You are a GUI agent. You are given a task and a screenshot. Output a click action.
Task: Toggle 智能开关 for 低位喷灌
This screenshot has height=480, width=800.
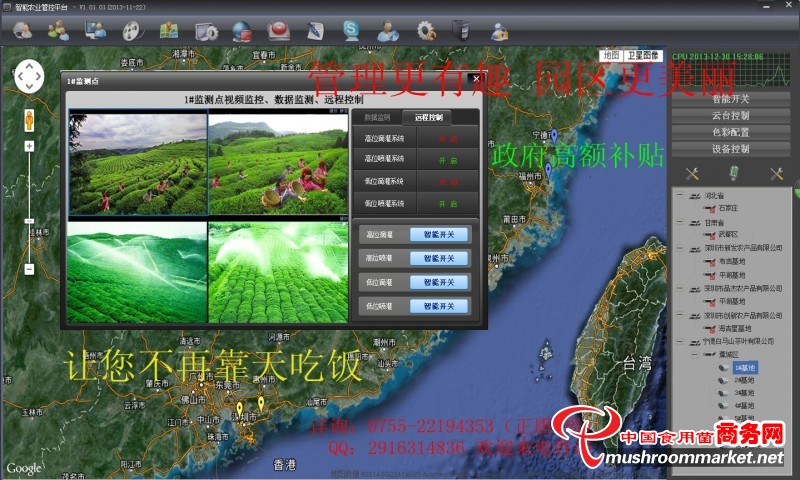pos(439,307)
